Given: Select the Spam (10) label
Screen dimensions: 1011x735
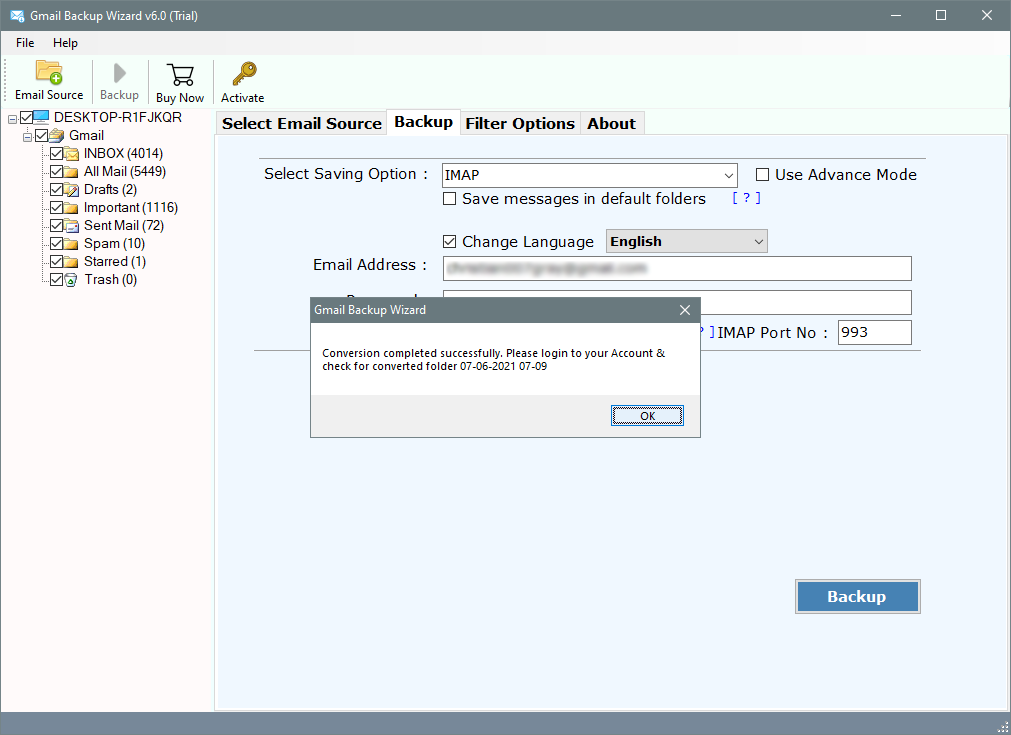Looking at the screenshot, I should pos(114,244).
